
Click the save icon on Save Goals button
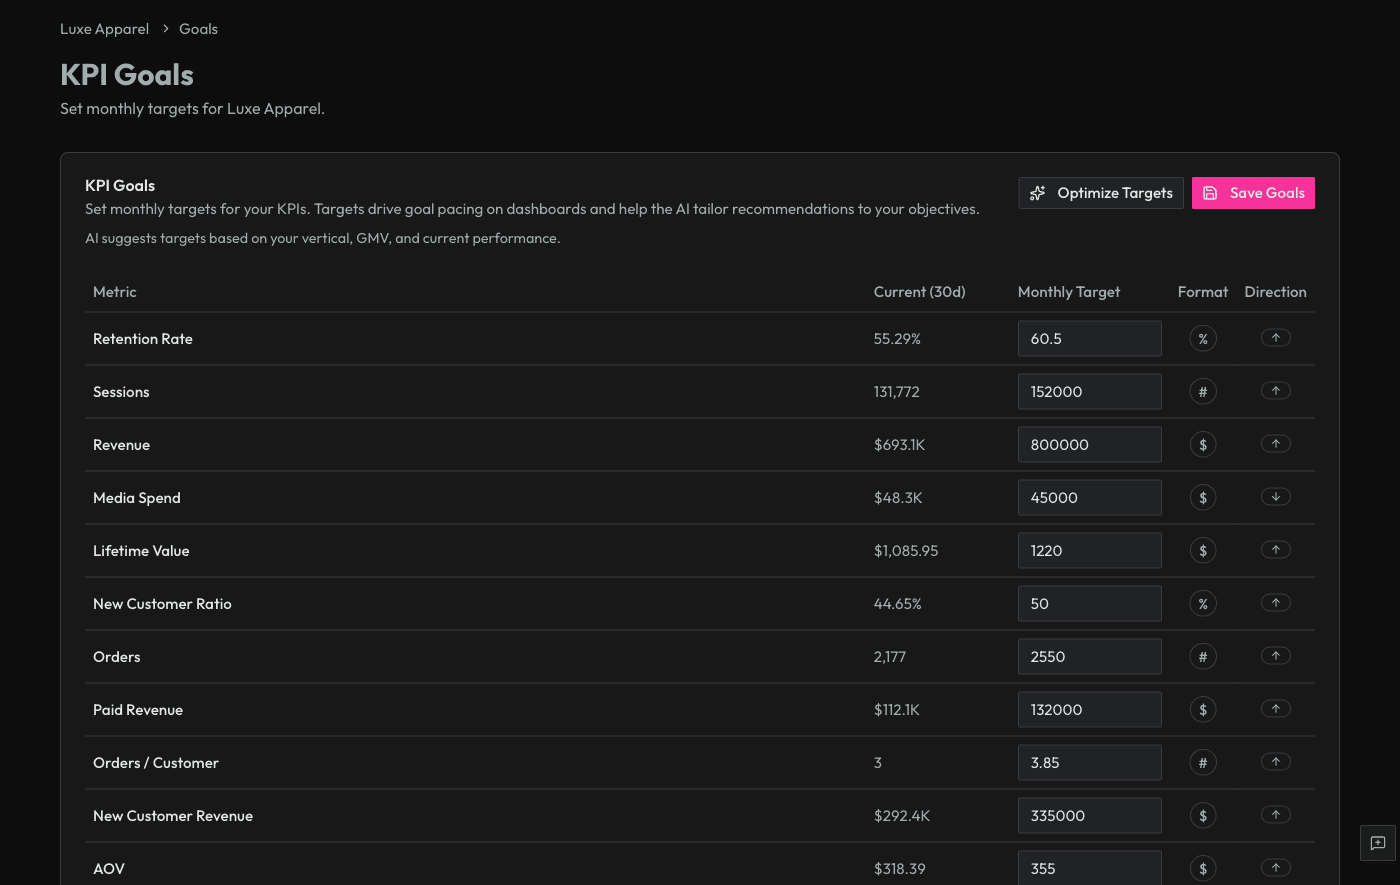point(1211,193)
